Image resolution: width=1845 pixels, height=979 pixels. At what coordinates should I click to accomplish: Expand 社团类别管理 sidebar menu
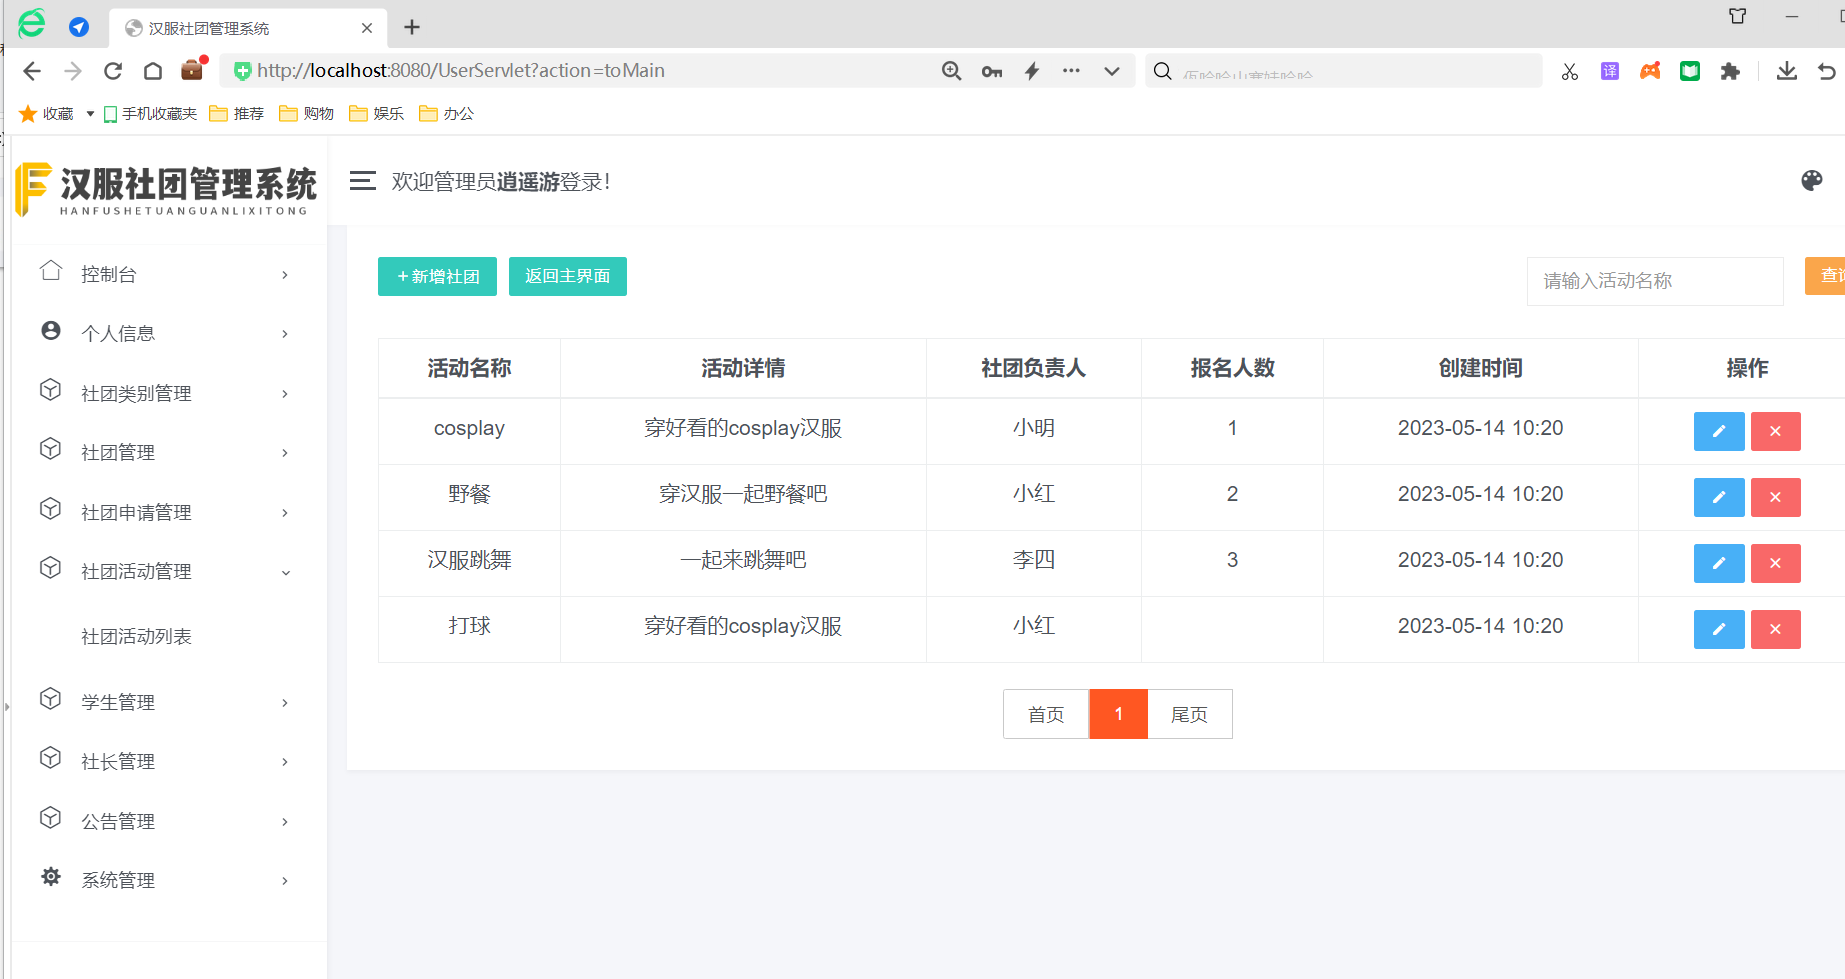(168, 393)
